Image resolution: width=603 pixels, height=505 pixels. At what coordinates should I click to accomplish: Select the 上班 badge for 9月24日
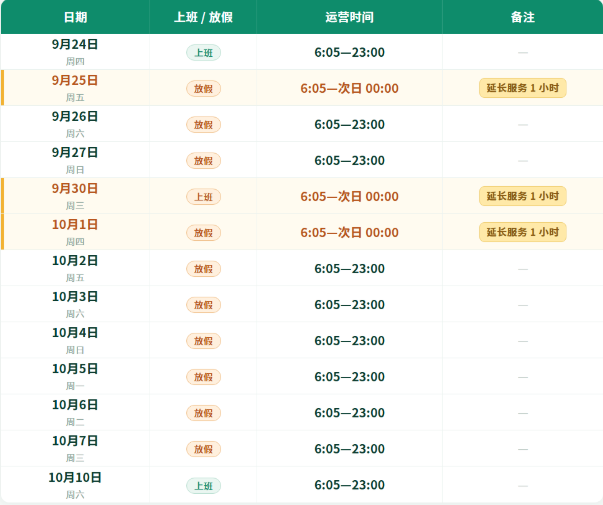[x=203, y=53]
